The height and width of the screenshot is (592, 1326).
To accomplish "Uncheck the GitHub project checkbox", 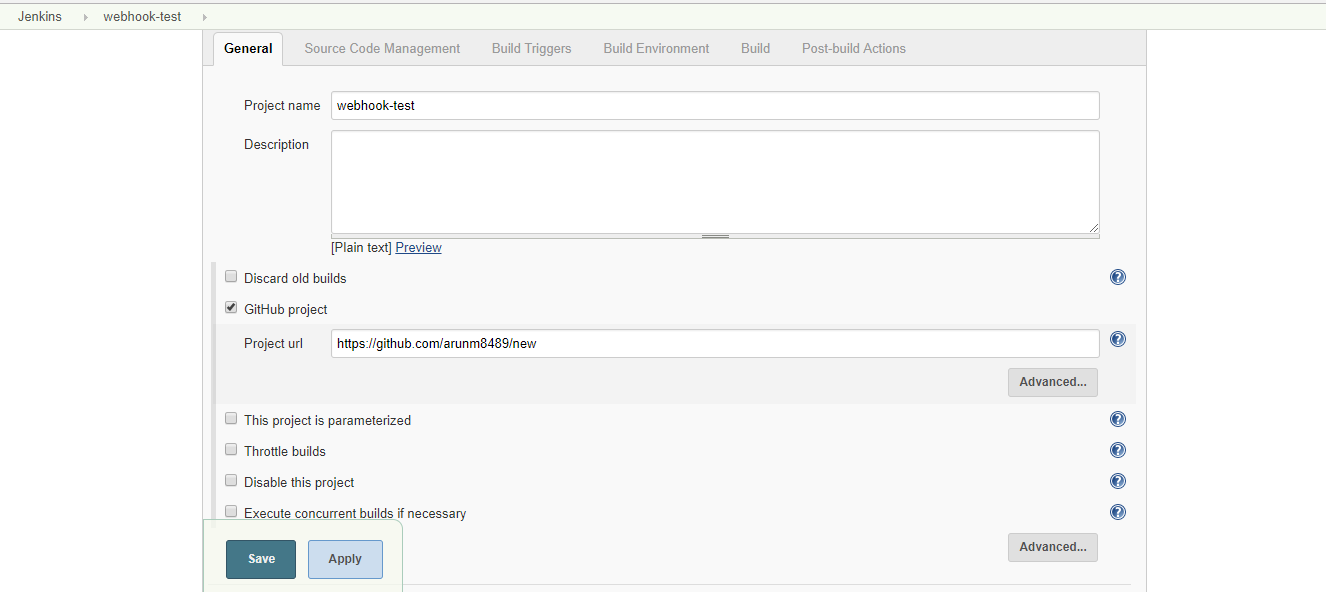I will click(x=231, y=307).
